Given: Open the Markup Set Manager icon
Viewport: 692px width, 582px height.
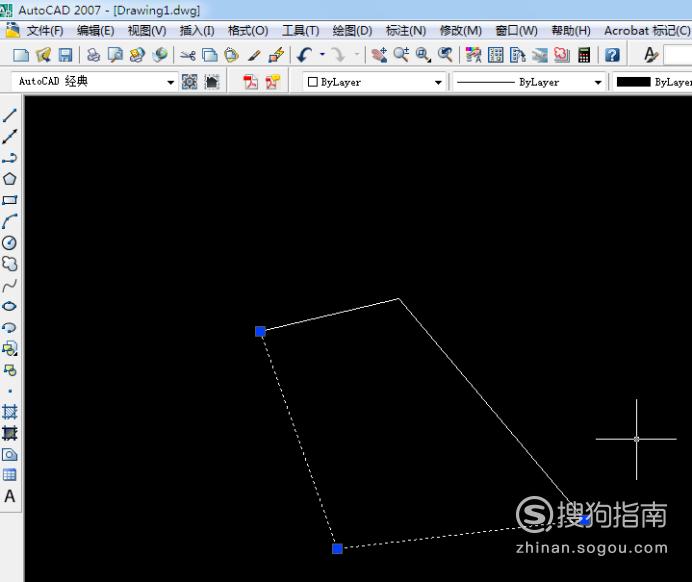Looking at the screenshot, I should (x=562, y=55).
